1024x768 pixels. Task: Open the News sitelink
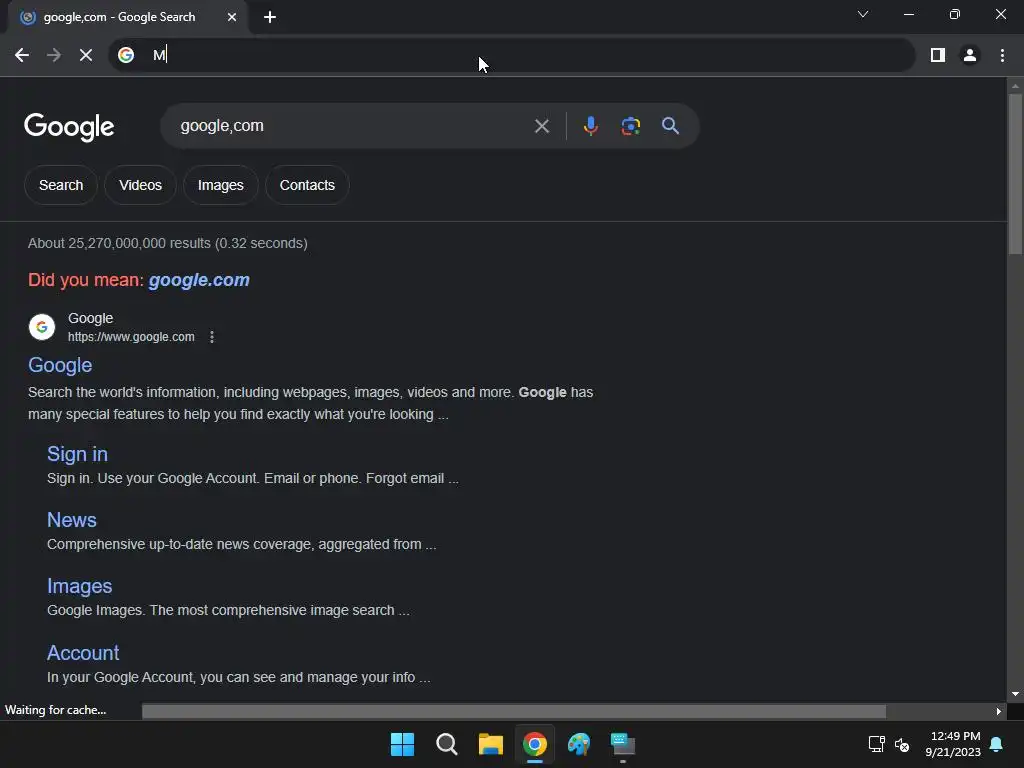pos(72,520)
